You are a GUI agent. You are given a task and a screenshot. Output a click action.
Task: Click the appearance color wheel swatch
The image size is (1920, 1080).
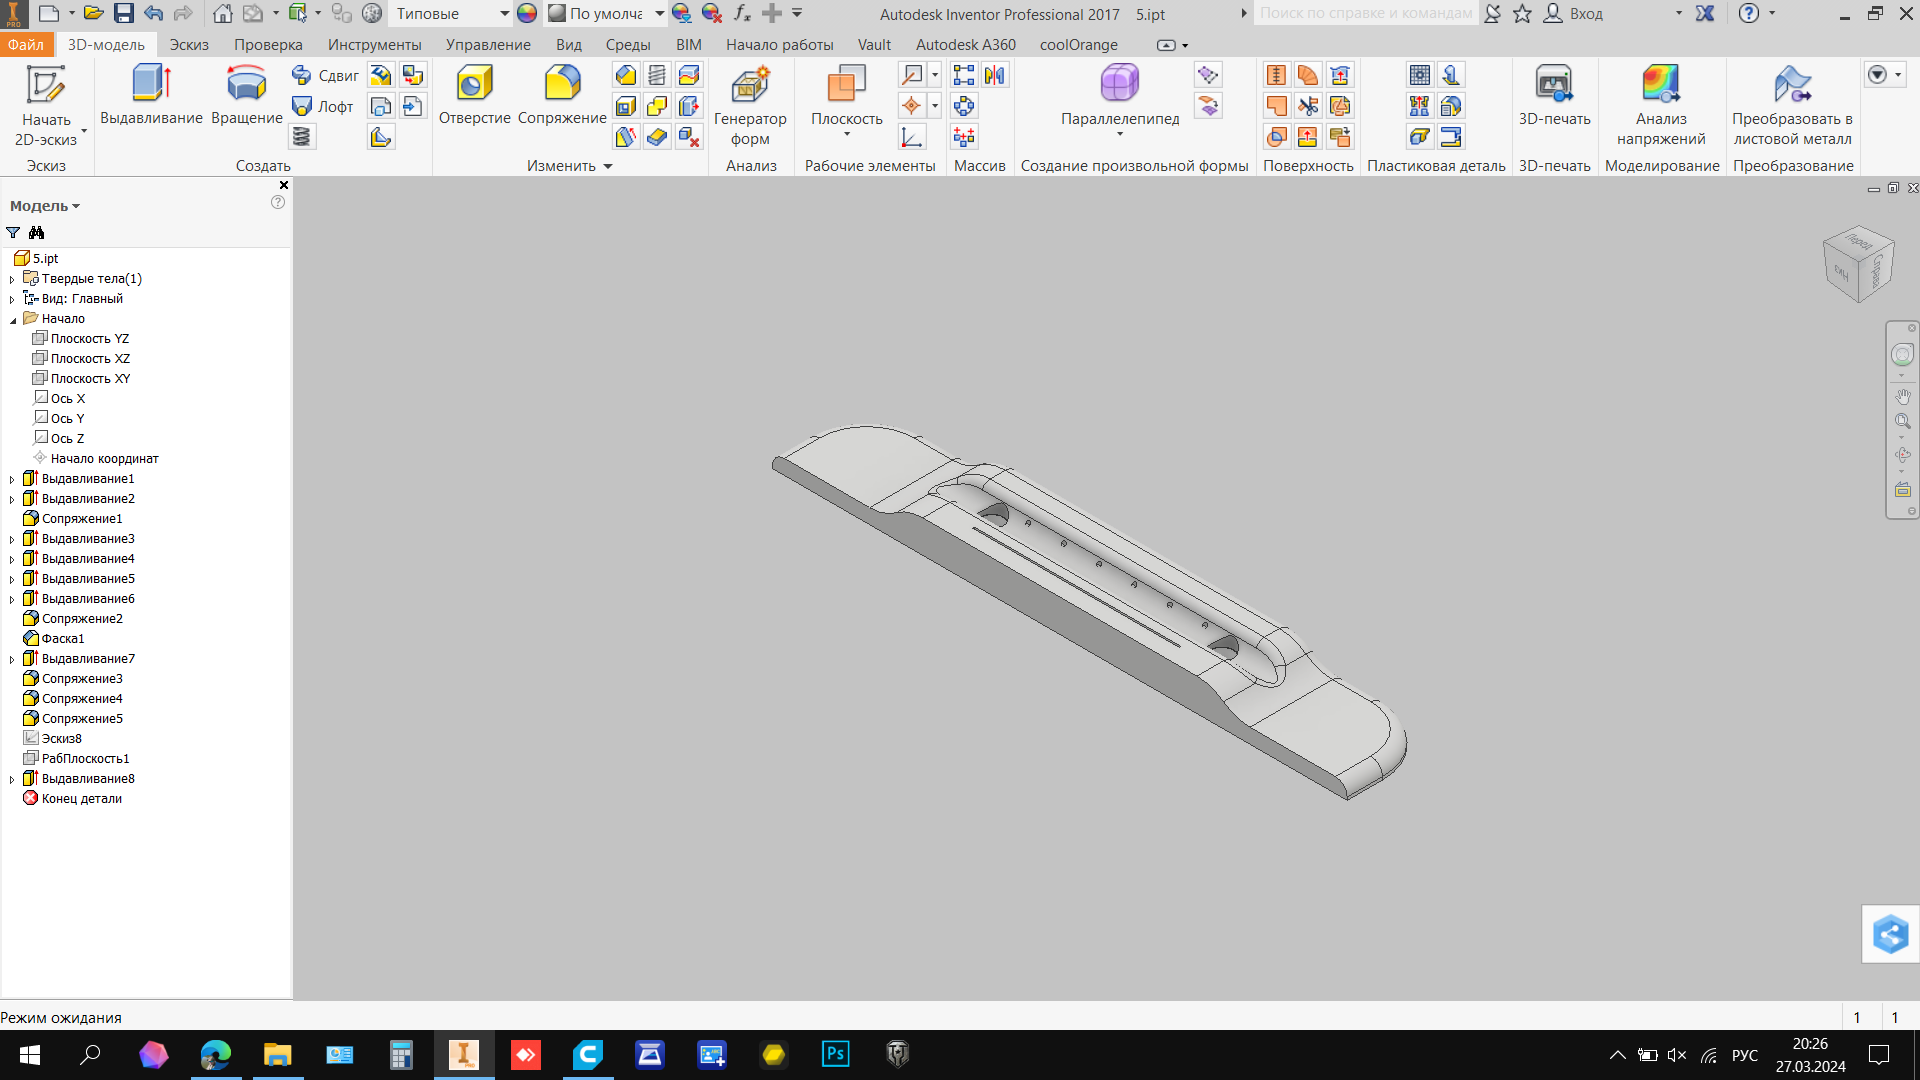(527, 14)
